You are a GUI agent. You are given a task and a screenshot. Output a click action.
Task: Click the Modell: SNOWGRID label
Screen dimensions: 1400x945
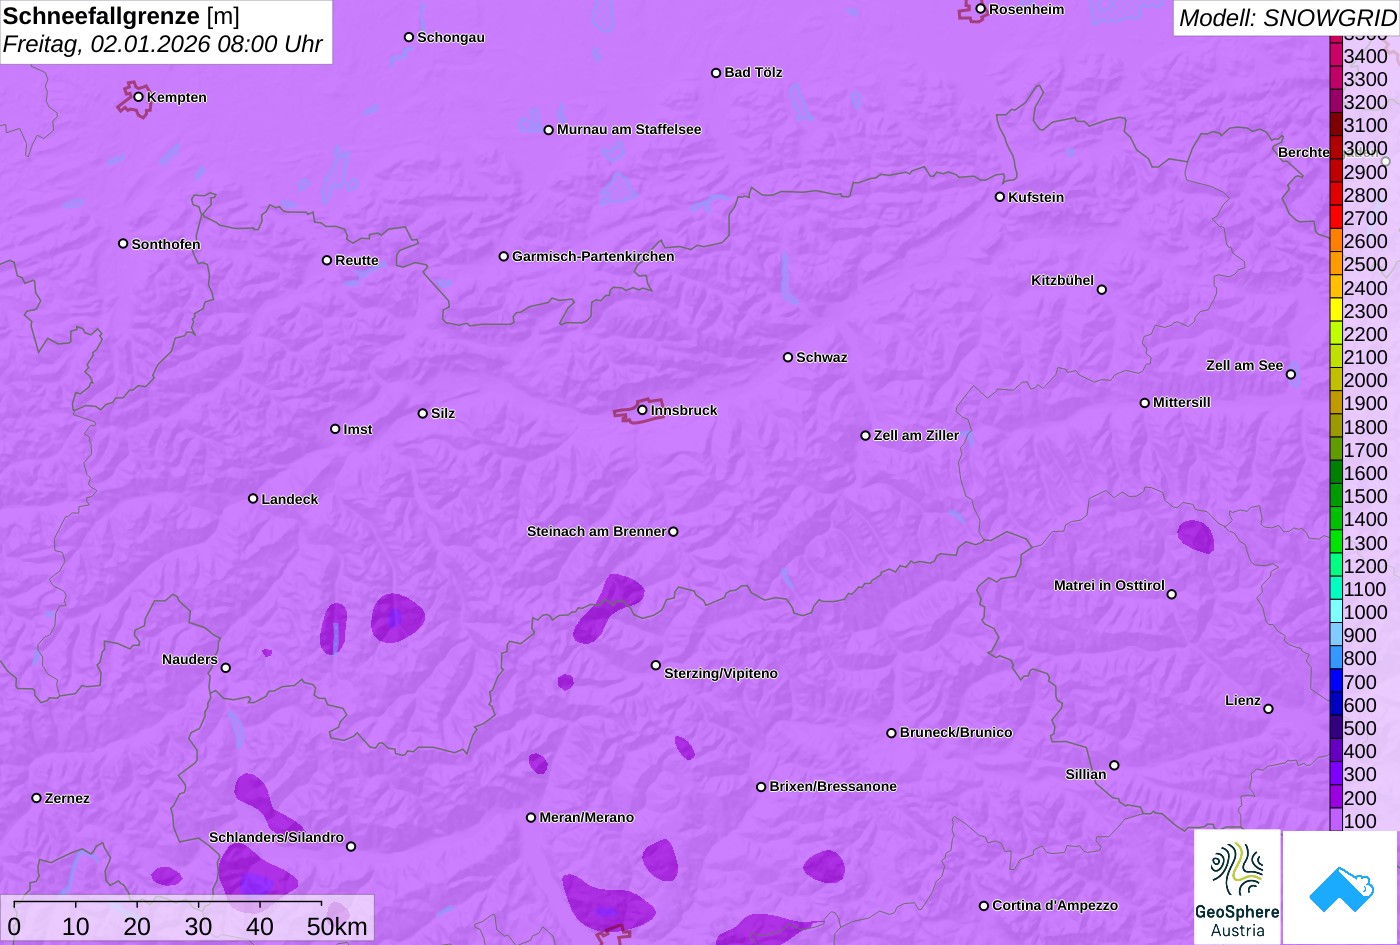pyautogui.click(x=1287, y=18)
